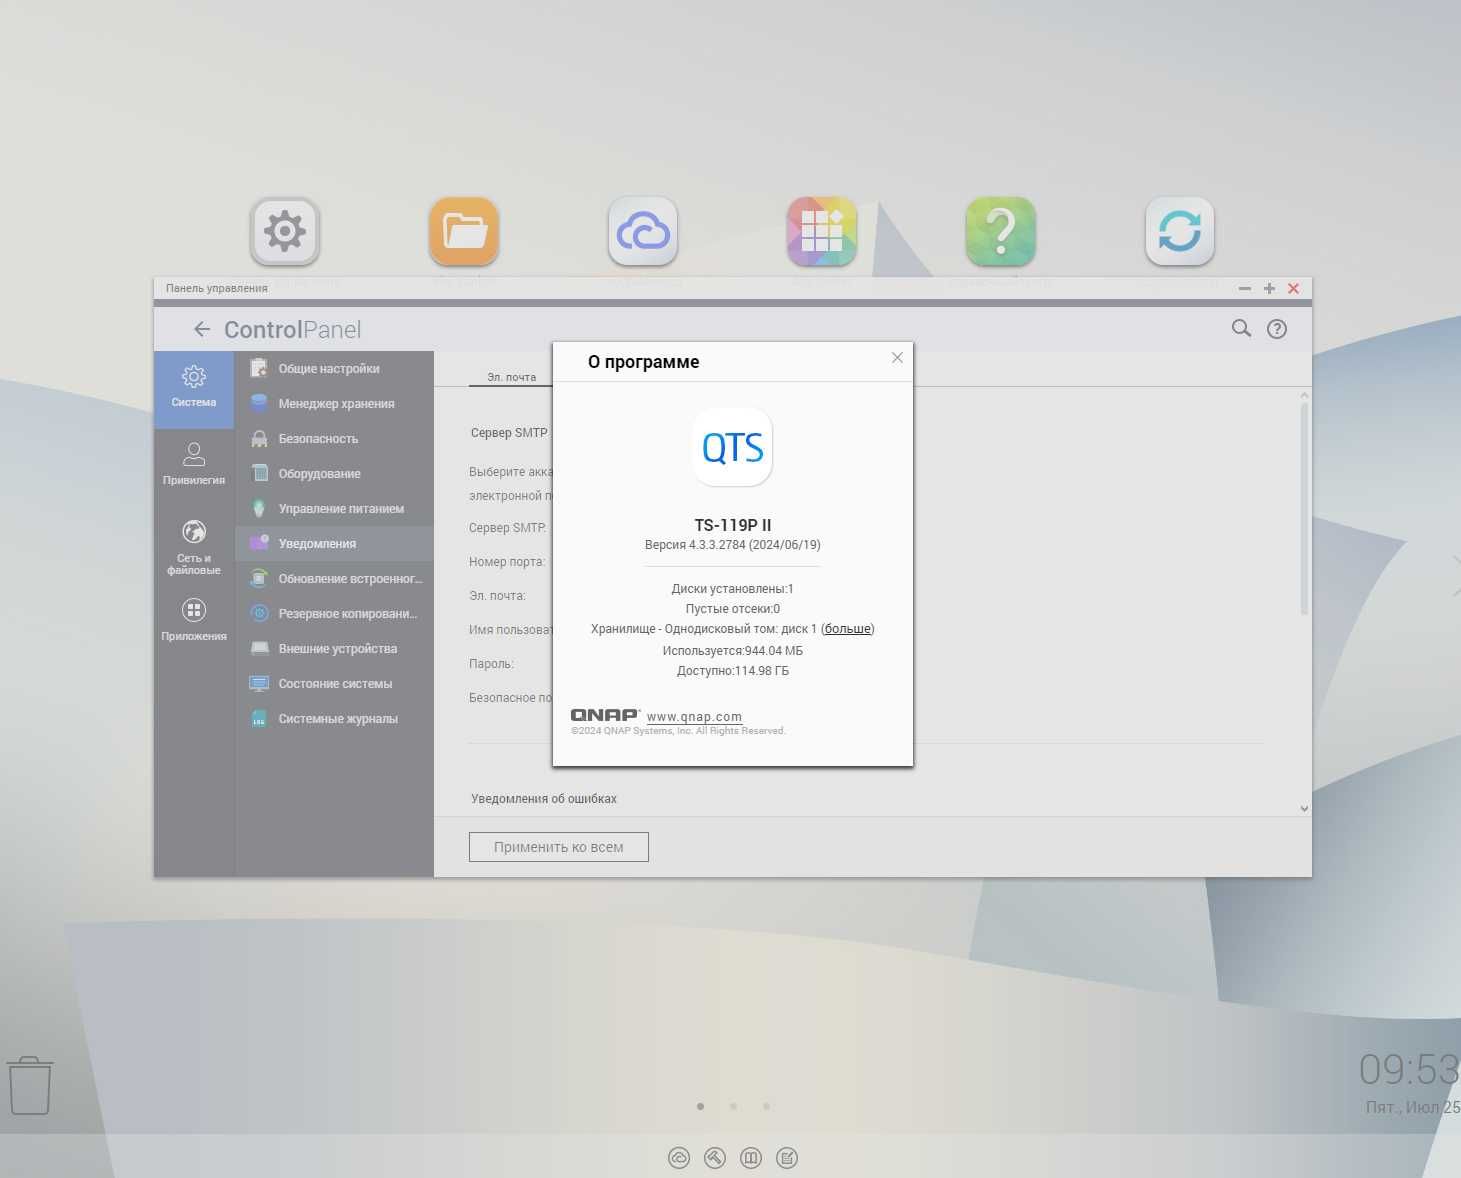This screenshot has width=1461, height=1178.
Task: Click the больше storage link
Action: pos(847,629)
